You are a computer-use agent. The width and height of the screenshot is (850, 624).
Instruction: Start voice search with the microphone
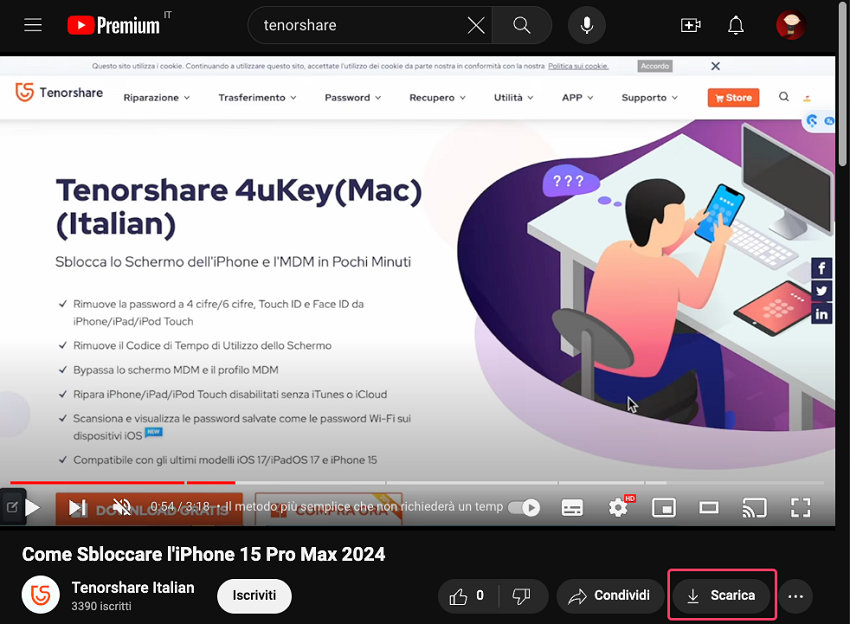pyautogui.click(x=587, y=25)
